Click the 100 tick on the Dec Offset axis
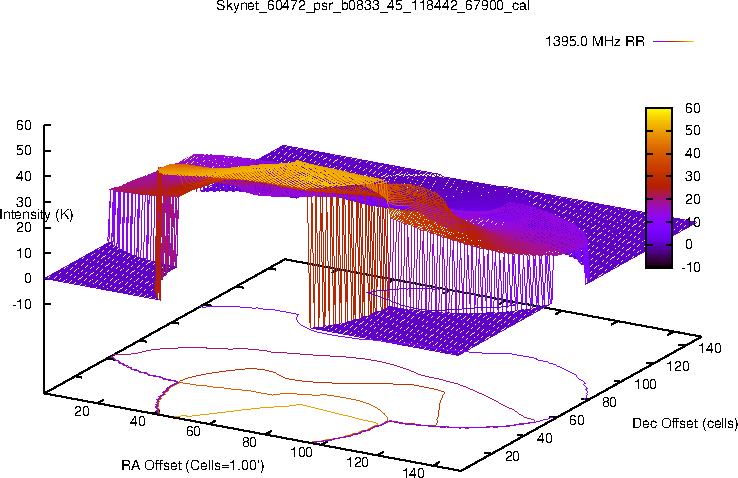Screen dimensions: 738x478 645,384
